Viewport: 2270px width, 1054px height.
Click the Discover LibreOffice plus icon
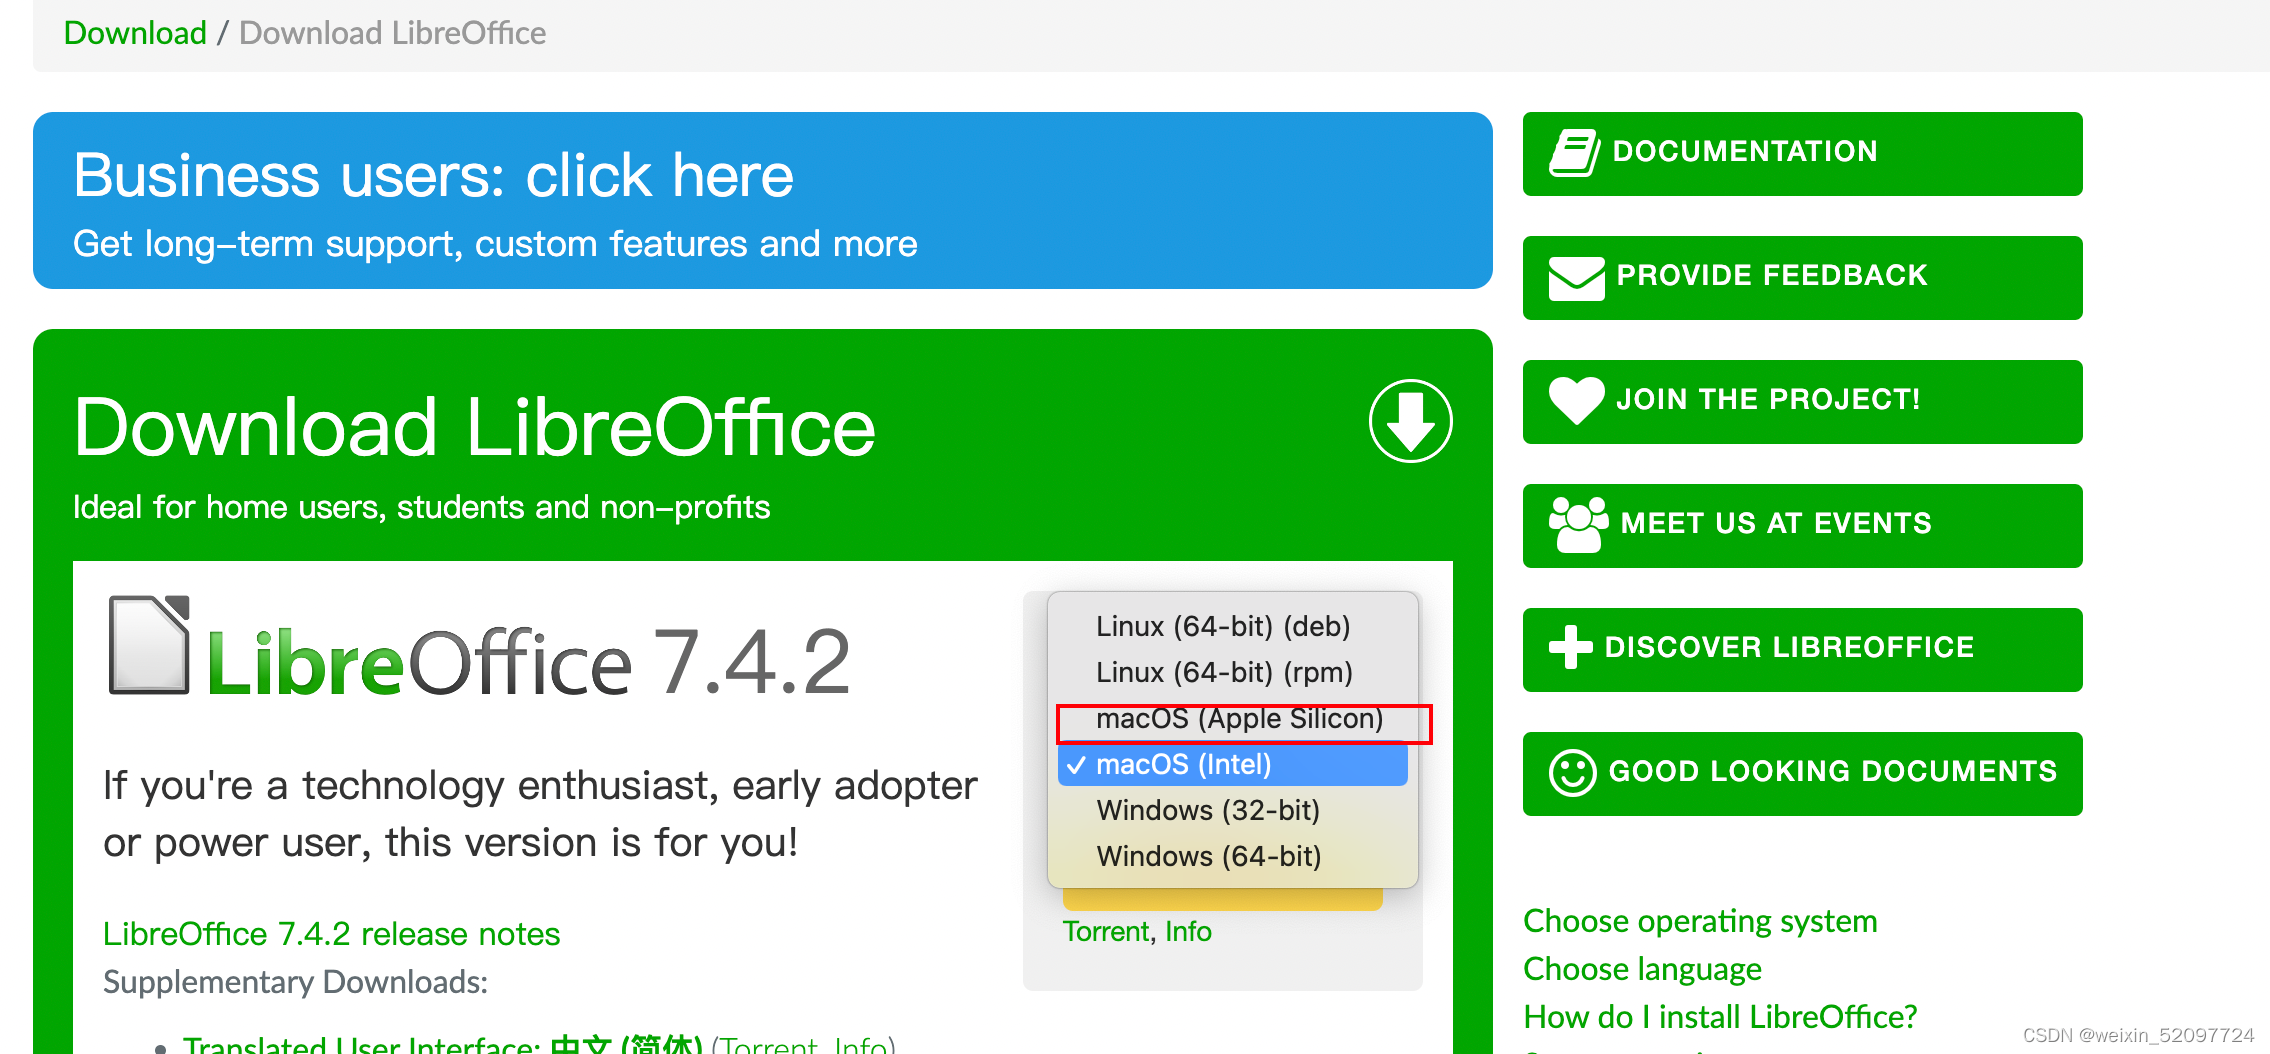point(1570,647)
